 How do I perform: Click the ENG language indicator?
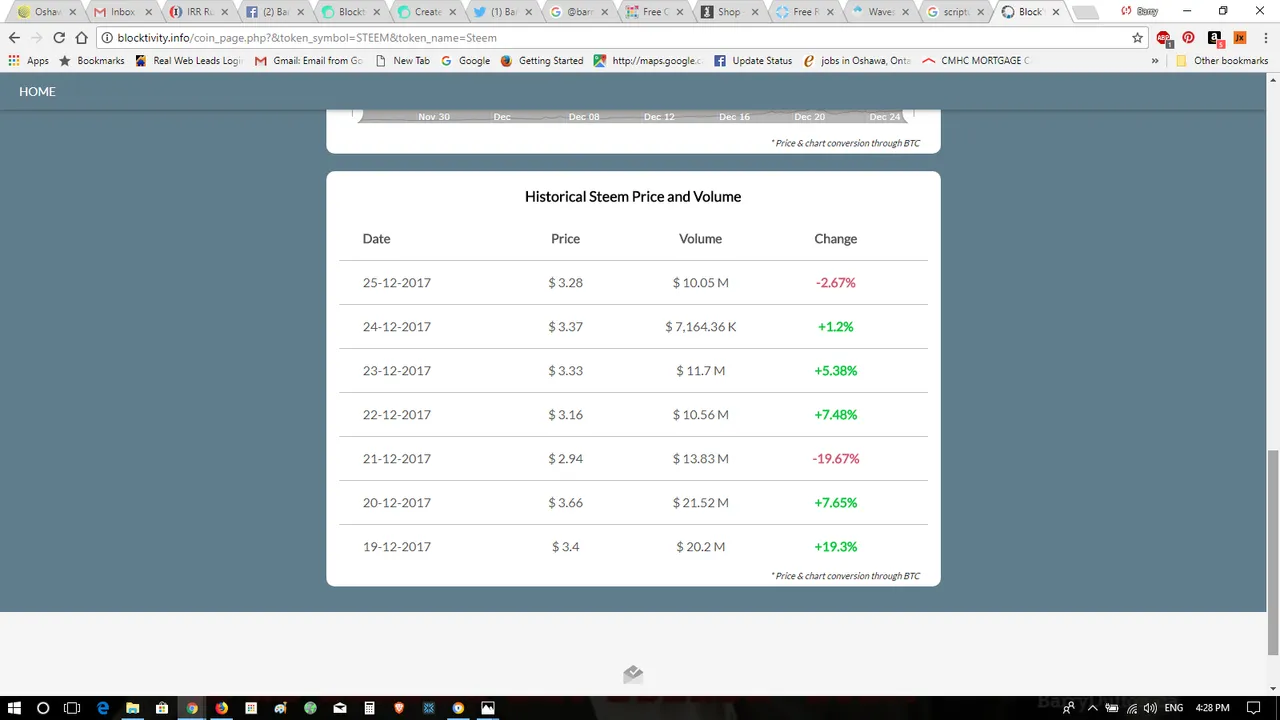coord(1174,708)
